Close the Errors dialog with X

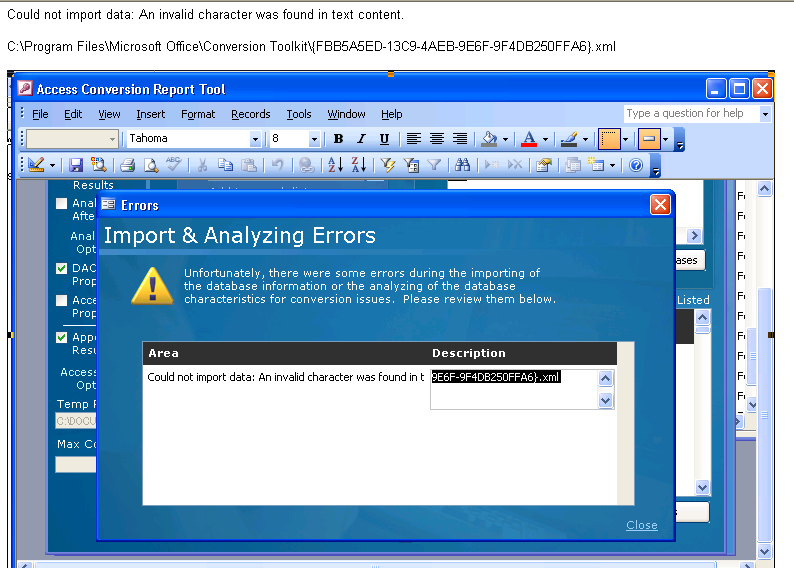click(x=660, y=205)
